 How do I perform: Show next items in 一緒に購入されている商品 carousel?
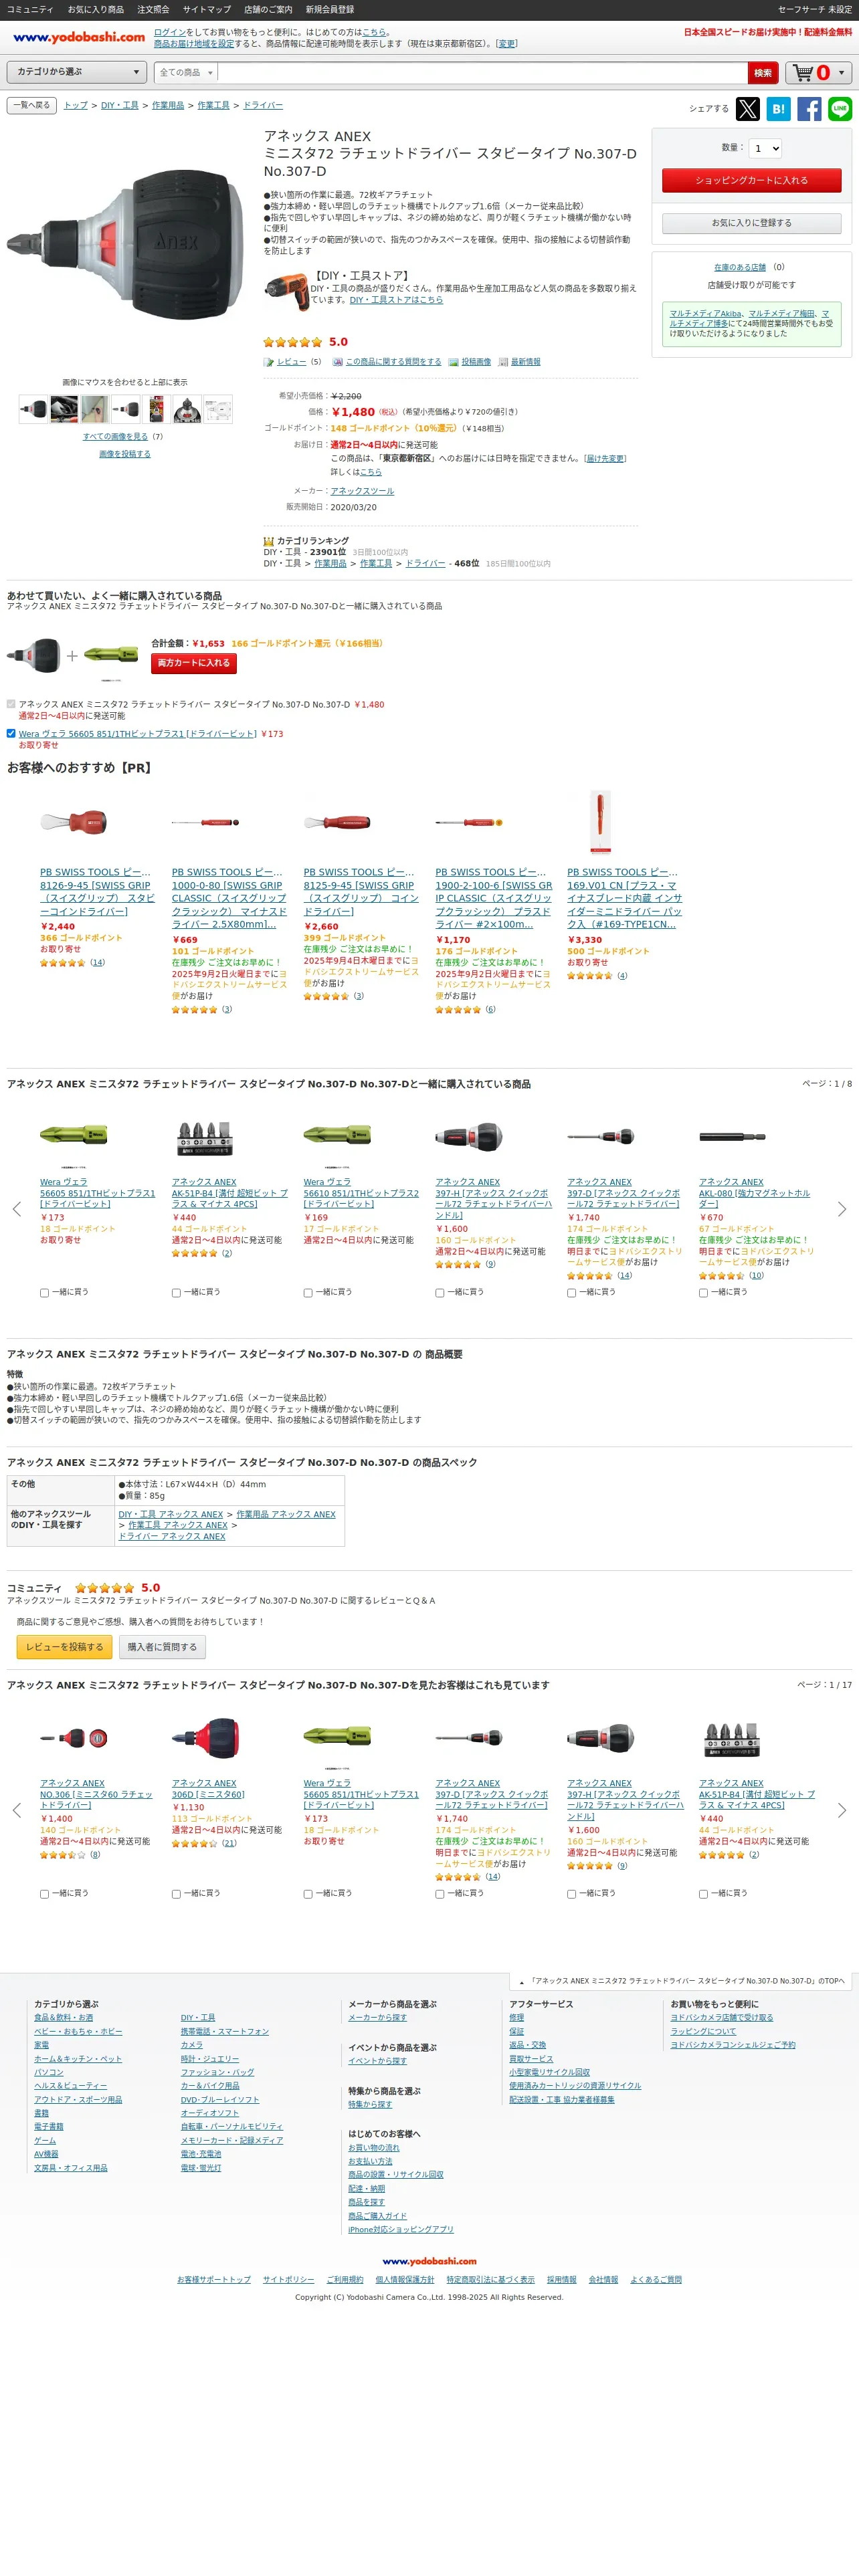(842, 1209)
